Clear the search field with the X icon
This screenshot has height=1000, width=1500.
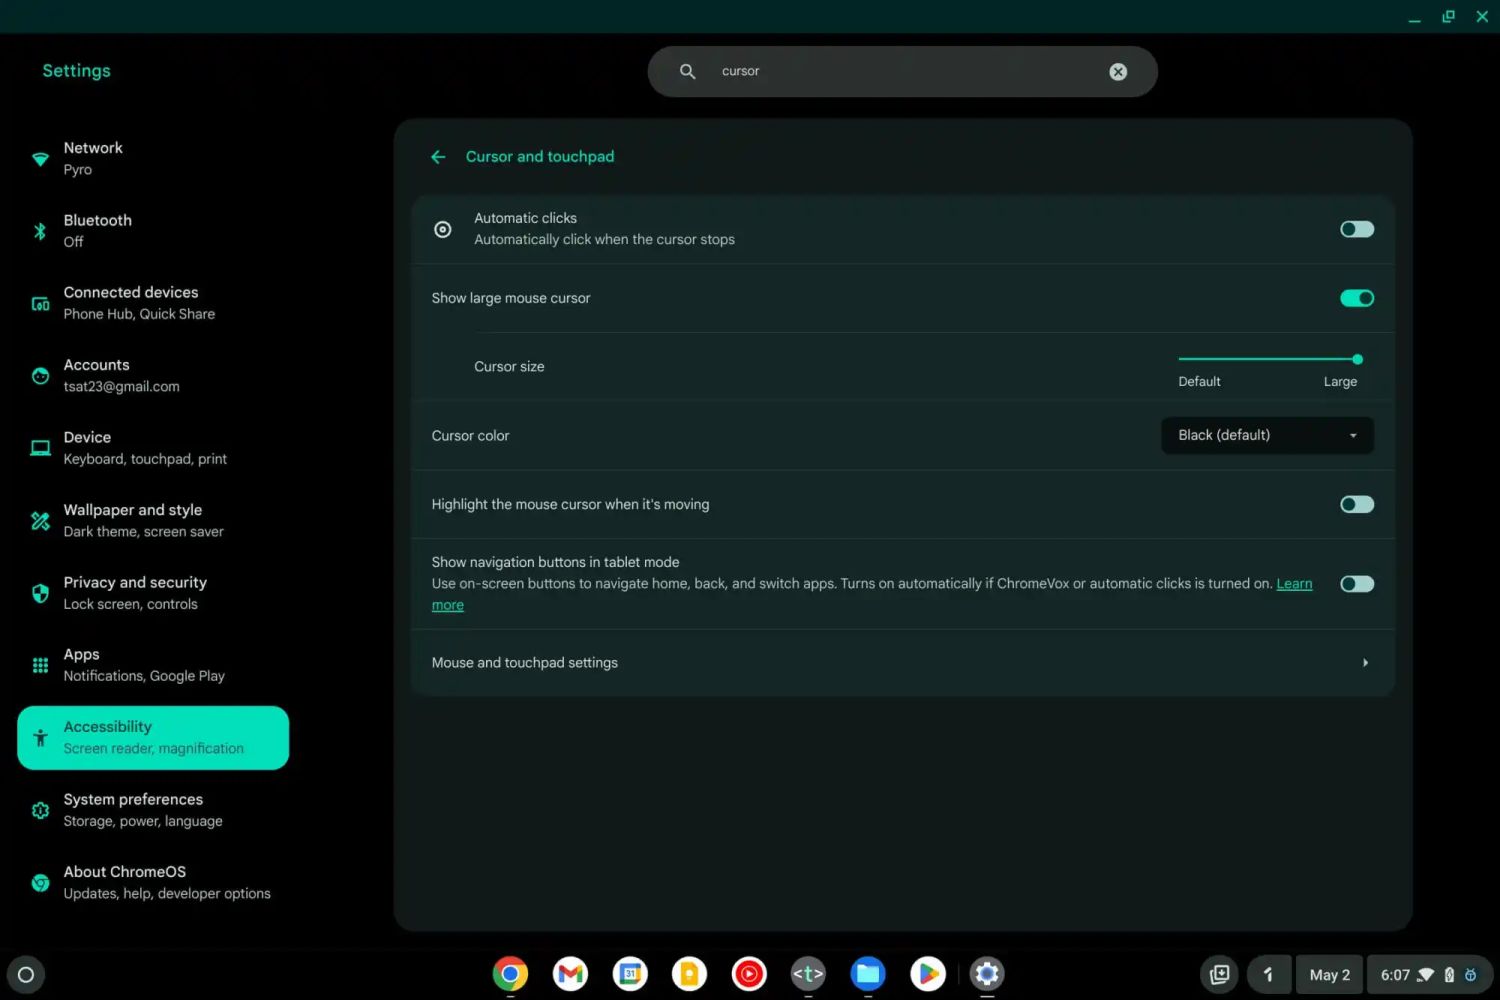point(1118,72)
